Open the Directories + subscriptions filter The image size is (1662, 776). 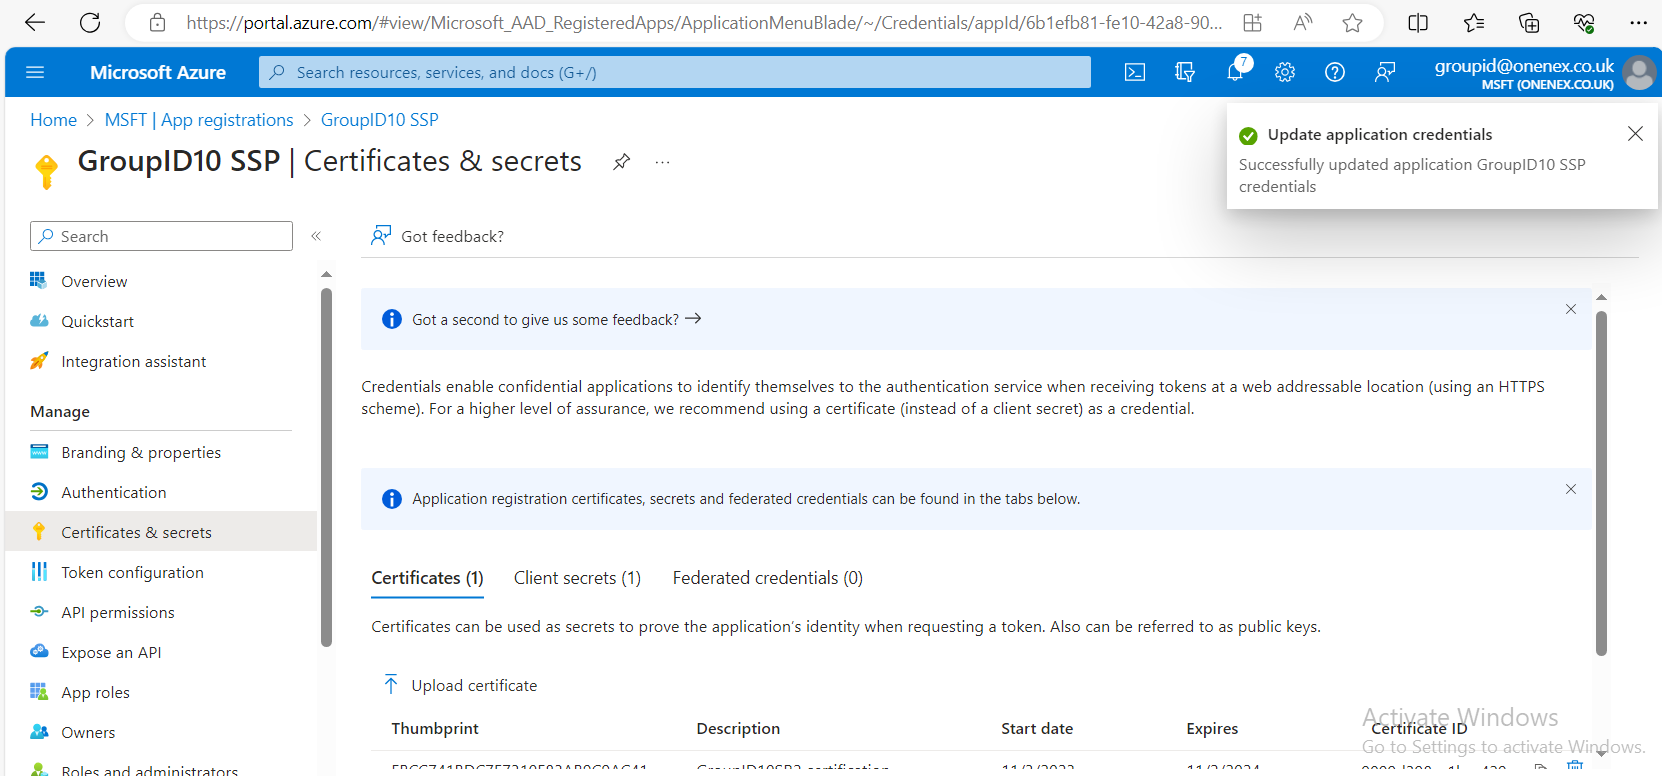coord(1184,72)
